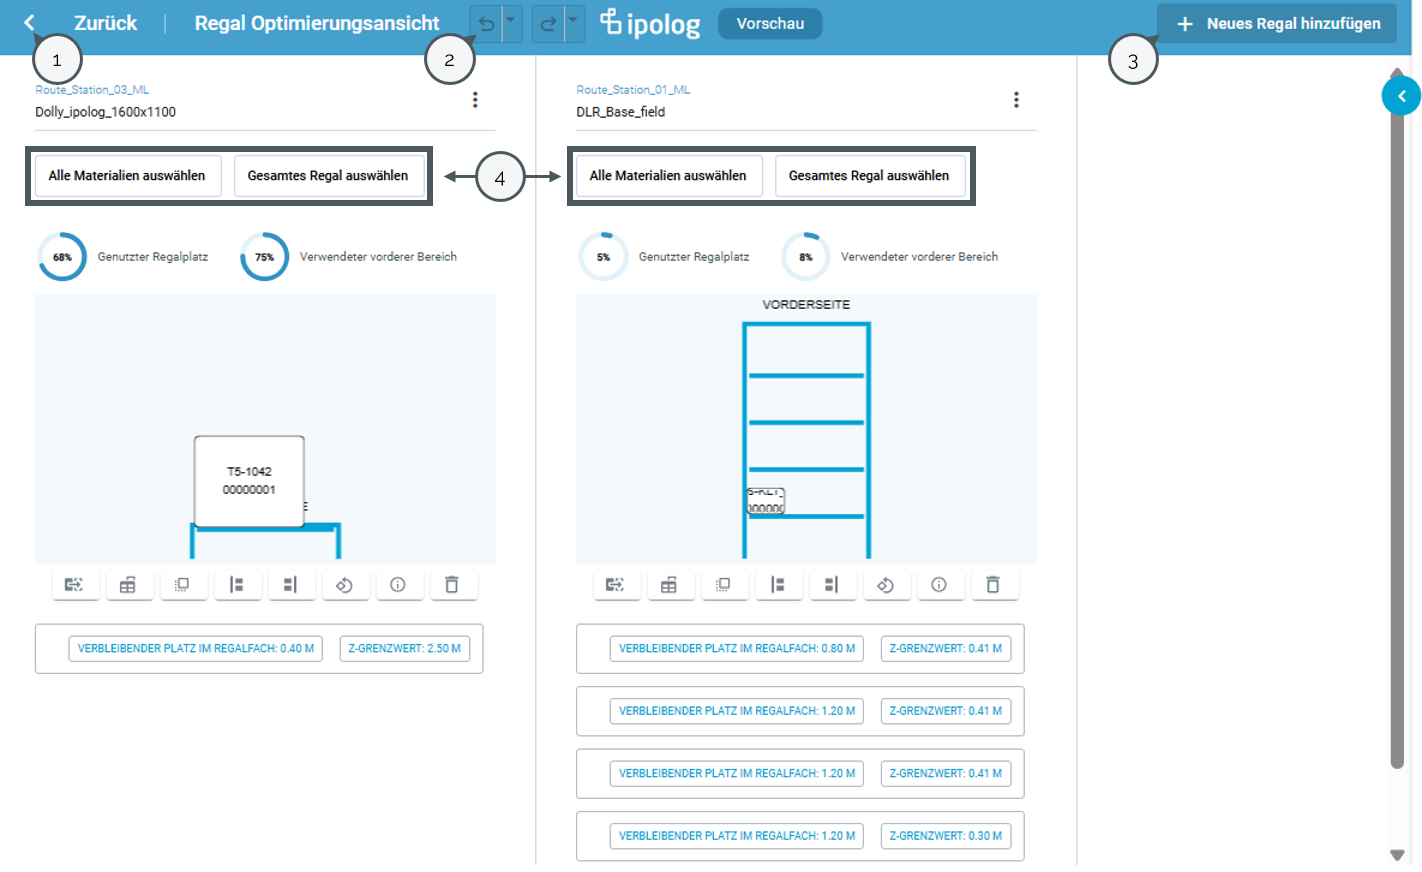Go back using the Zurück arrow
Viewport: 1422px width, 872px height.
(30, 23)
